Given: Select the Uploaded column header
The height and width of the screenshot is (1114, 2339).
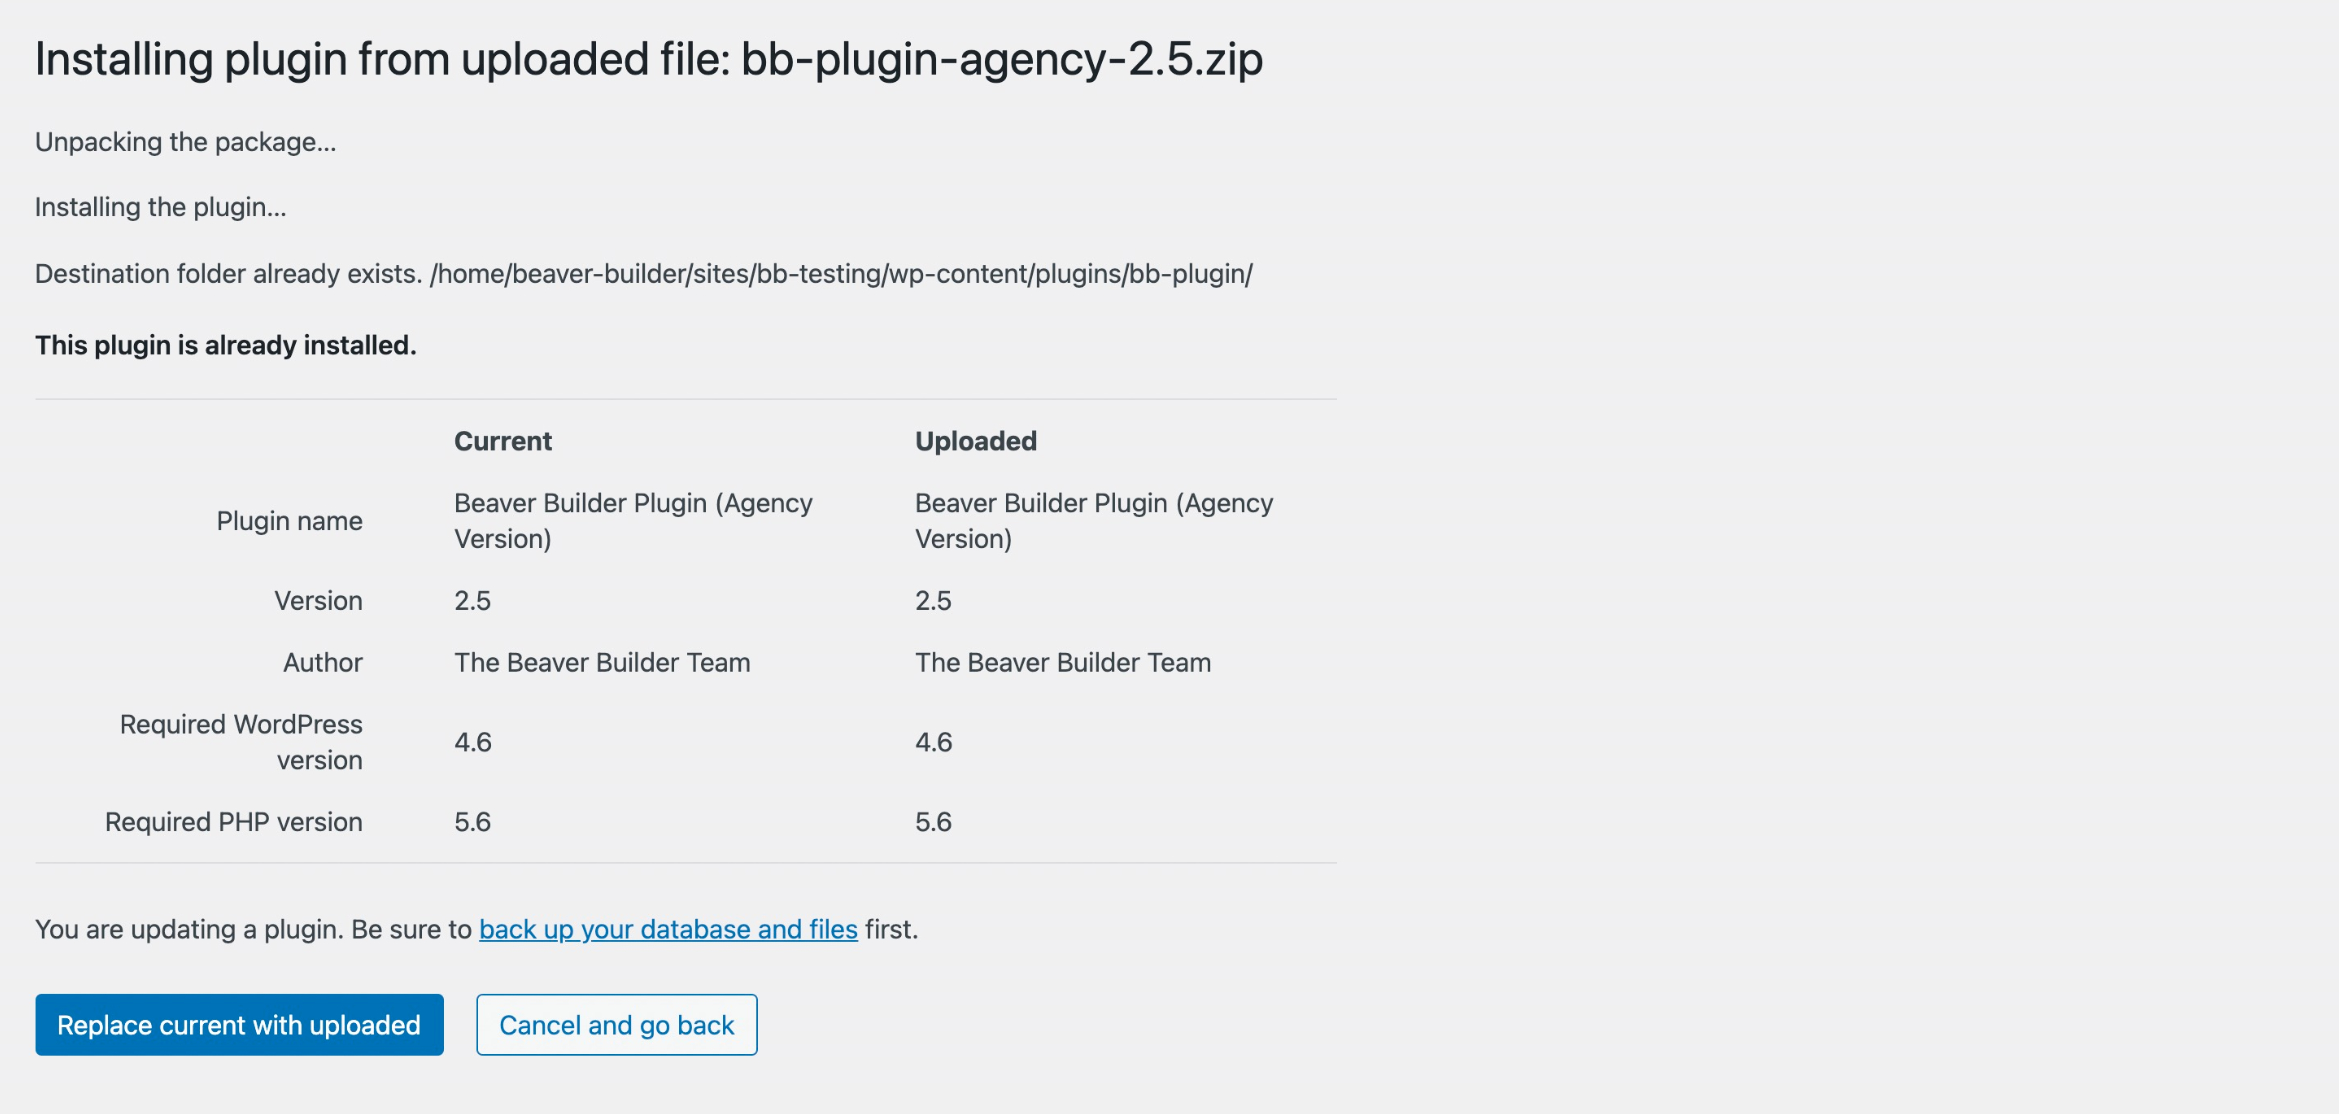Looking at the screenshot, I should click(x=975, y=441).
